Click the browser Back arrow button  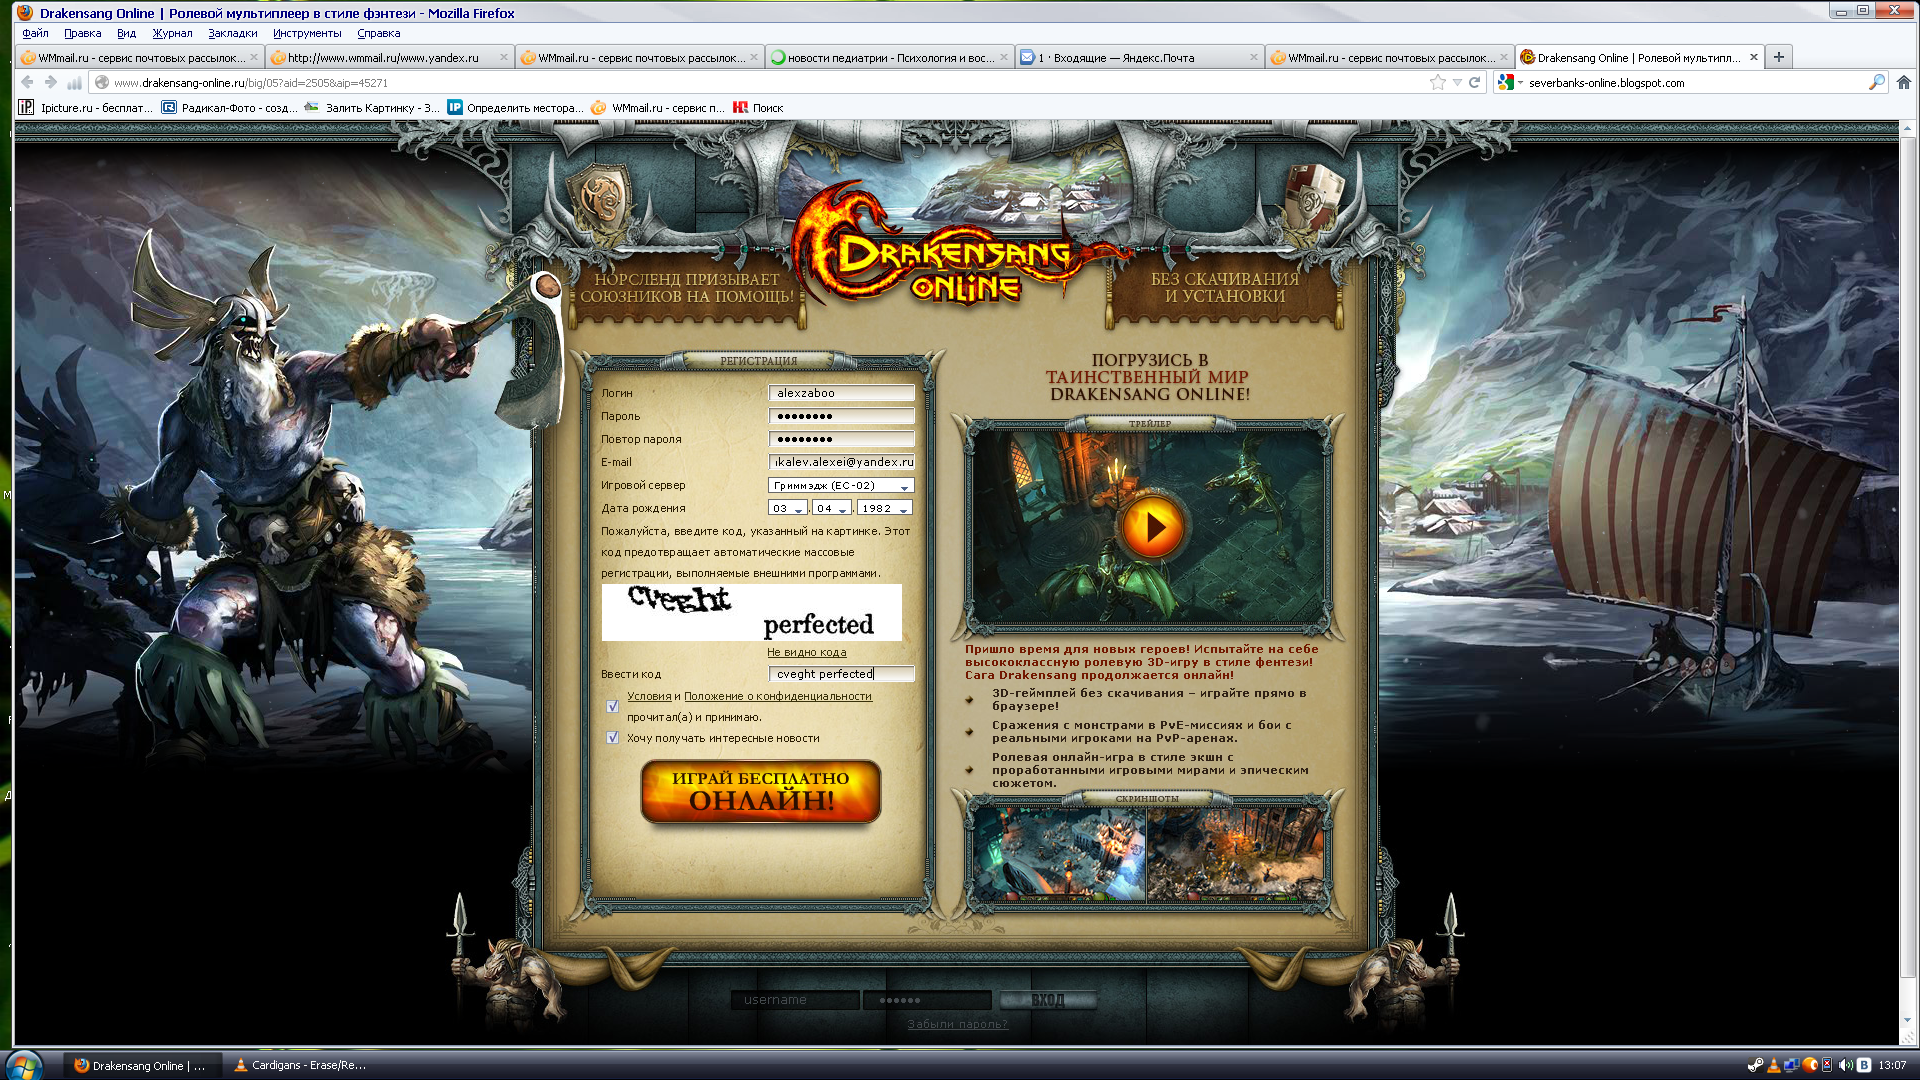[27, 83]
